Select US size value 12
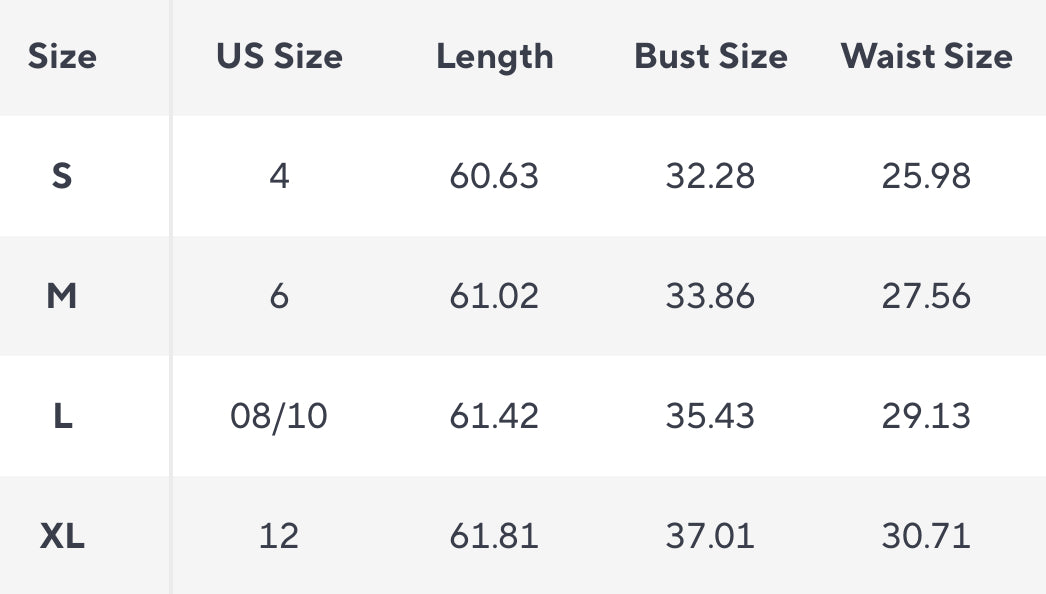Image resolution: width=1046 pixels, height=594 pixels. tap(279, 537)
